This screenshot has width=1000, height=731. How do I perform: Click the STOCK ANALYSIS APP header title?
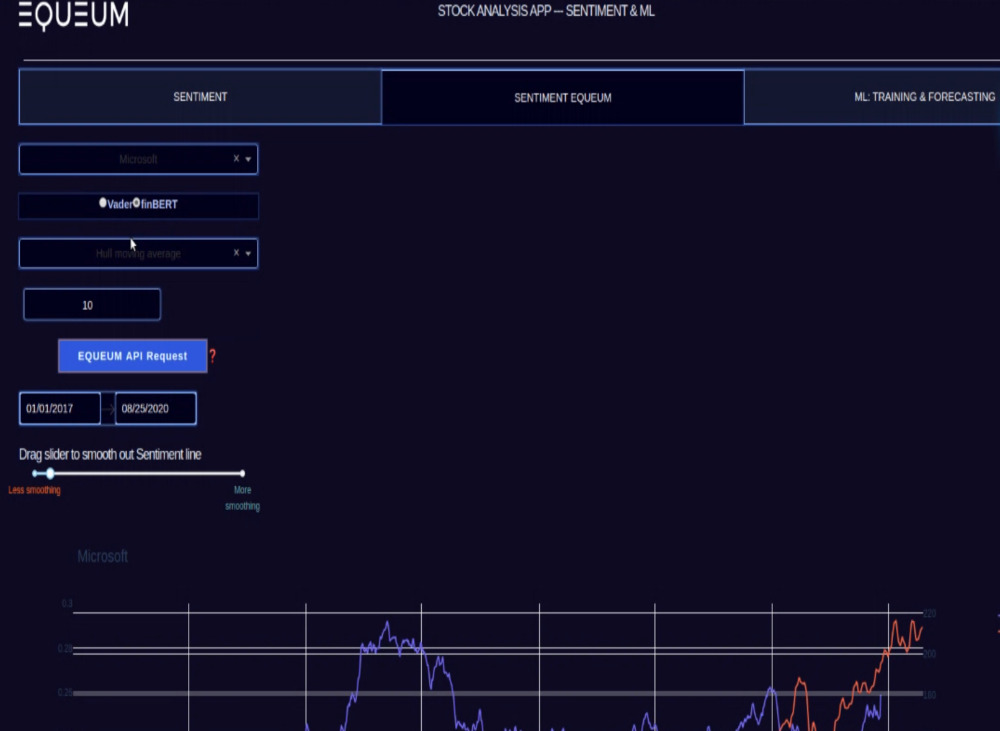546,11
